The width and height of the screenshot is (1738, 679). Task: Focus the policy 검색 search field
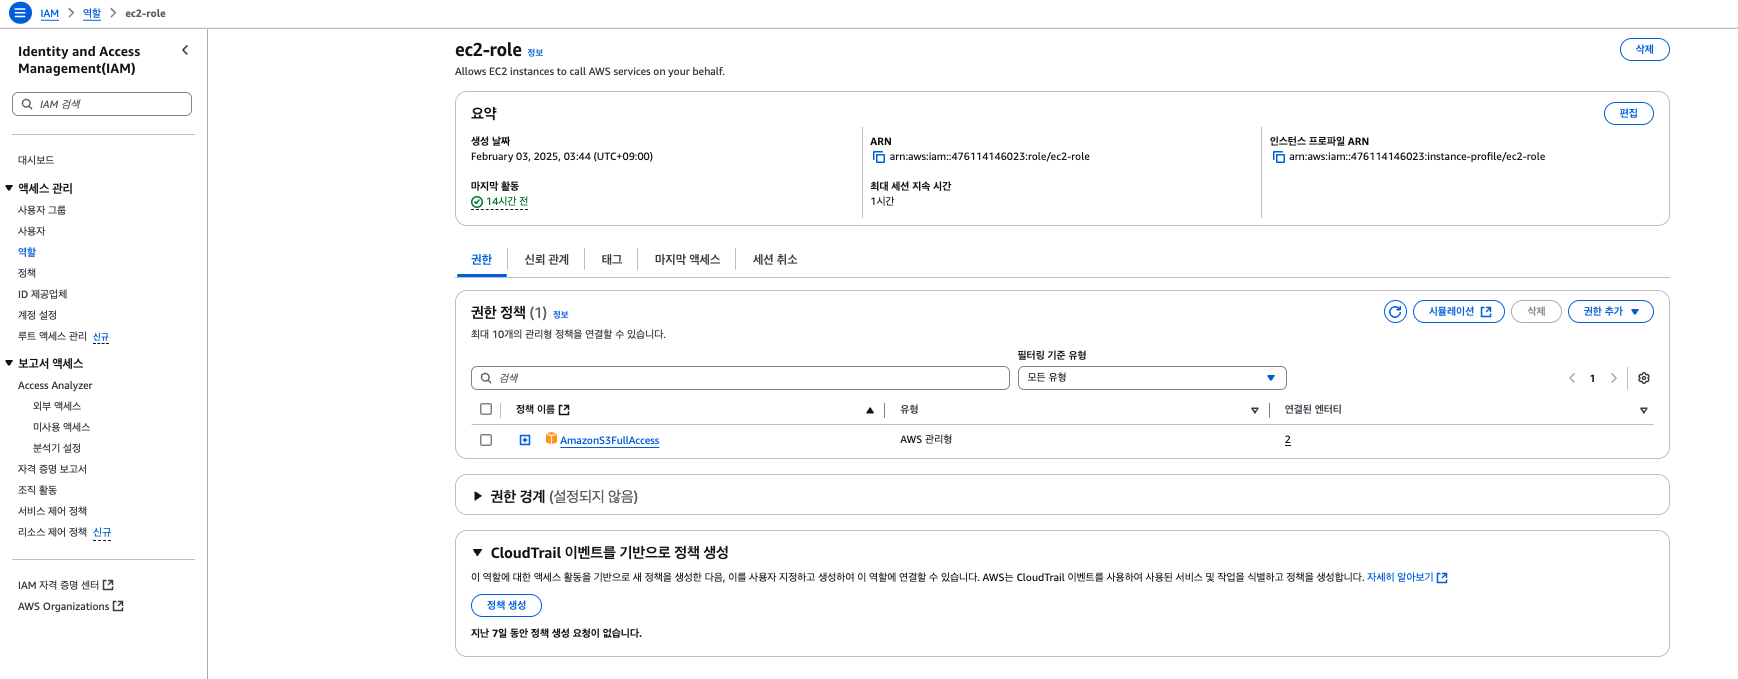[740, 378]
